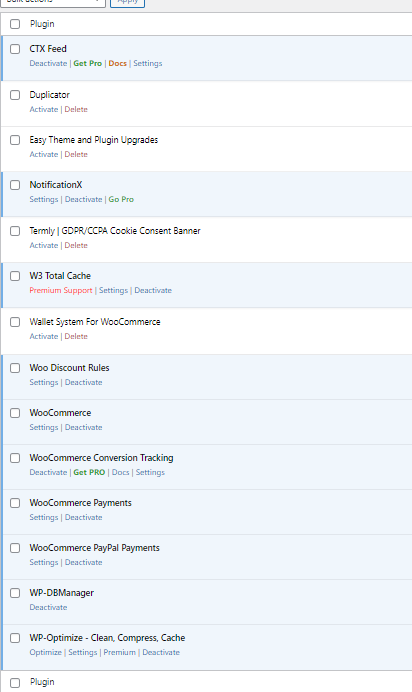Tick the checkbox beside the plain WooCommerce plugin
This screenshot has width=412, height=692.
15,412
